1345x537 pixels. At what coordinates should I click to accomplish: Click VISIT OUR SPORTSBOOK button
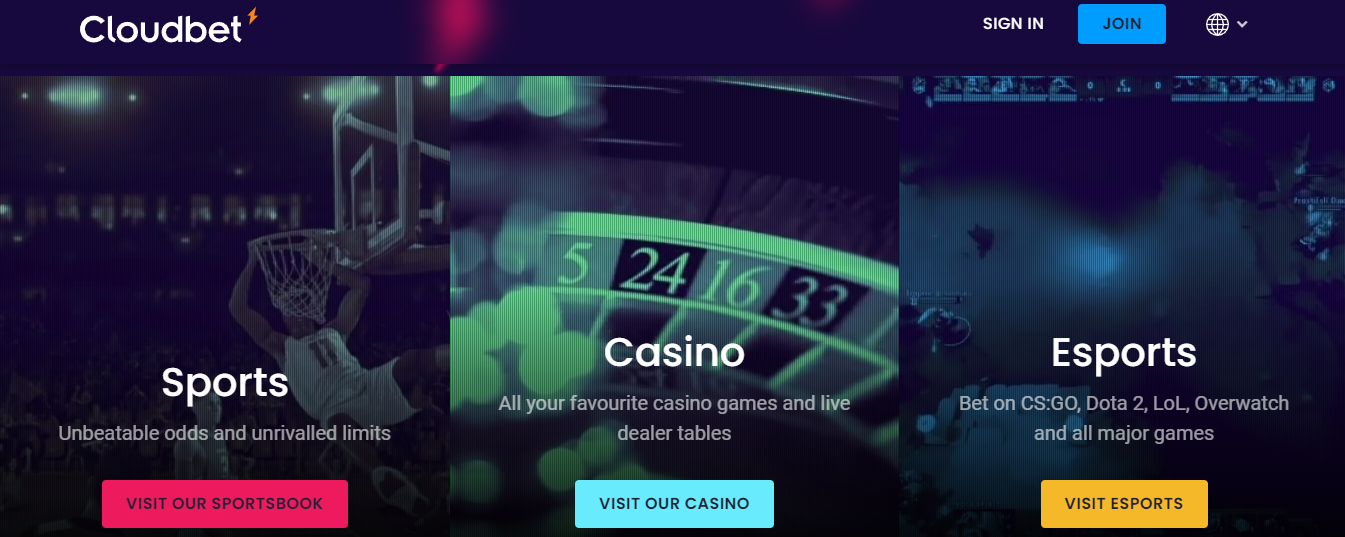point(225,504)
